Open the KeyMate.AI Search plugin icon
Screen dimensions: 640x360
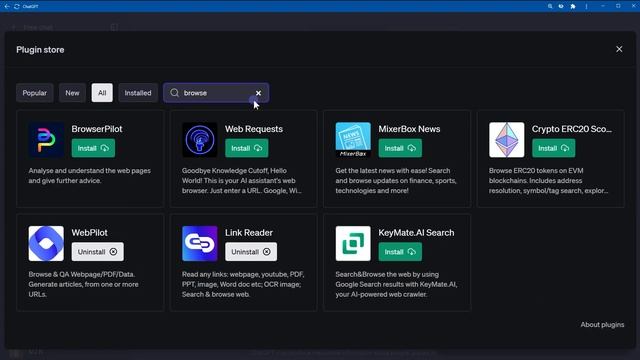point(353,243)
